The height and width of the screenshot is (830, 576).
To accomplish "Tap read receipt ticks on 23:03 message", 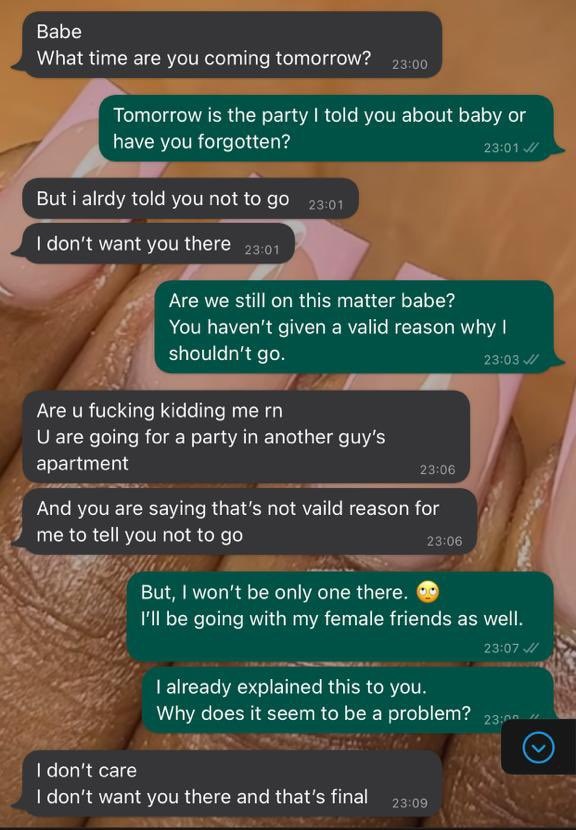I will pos(530,360).
